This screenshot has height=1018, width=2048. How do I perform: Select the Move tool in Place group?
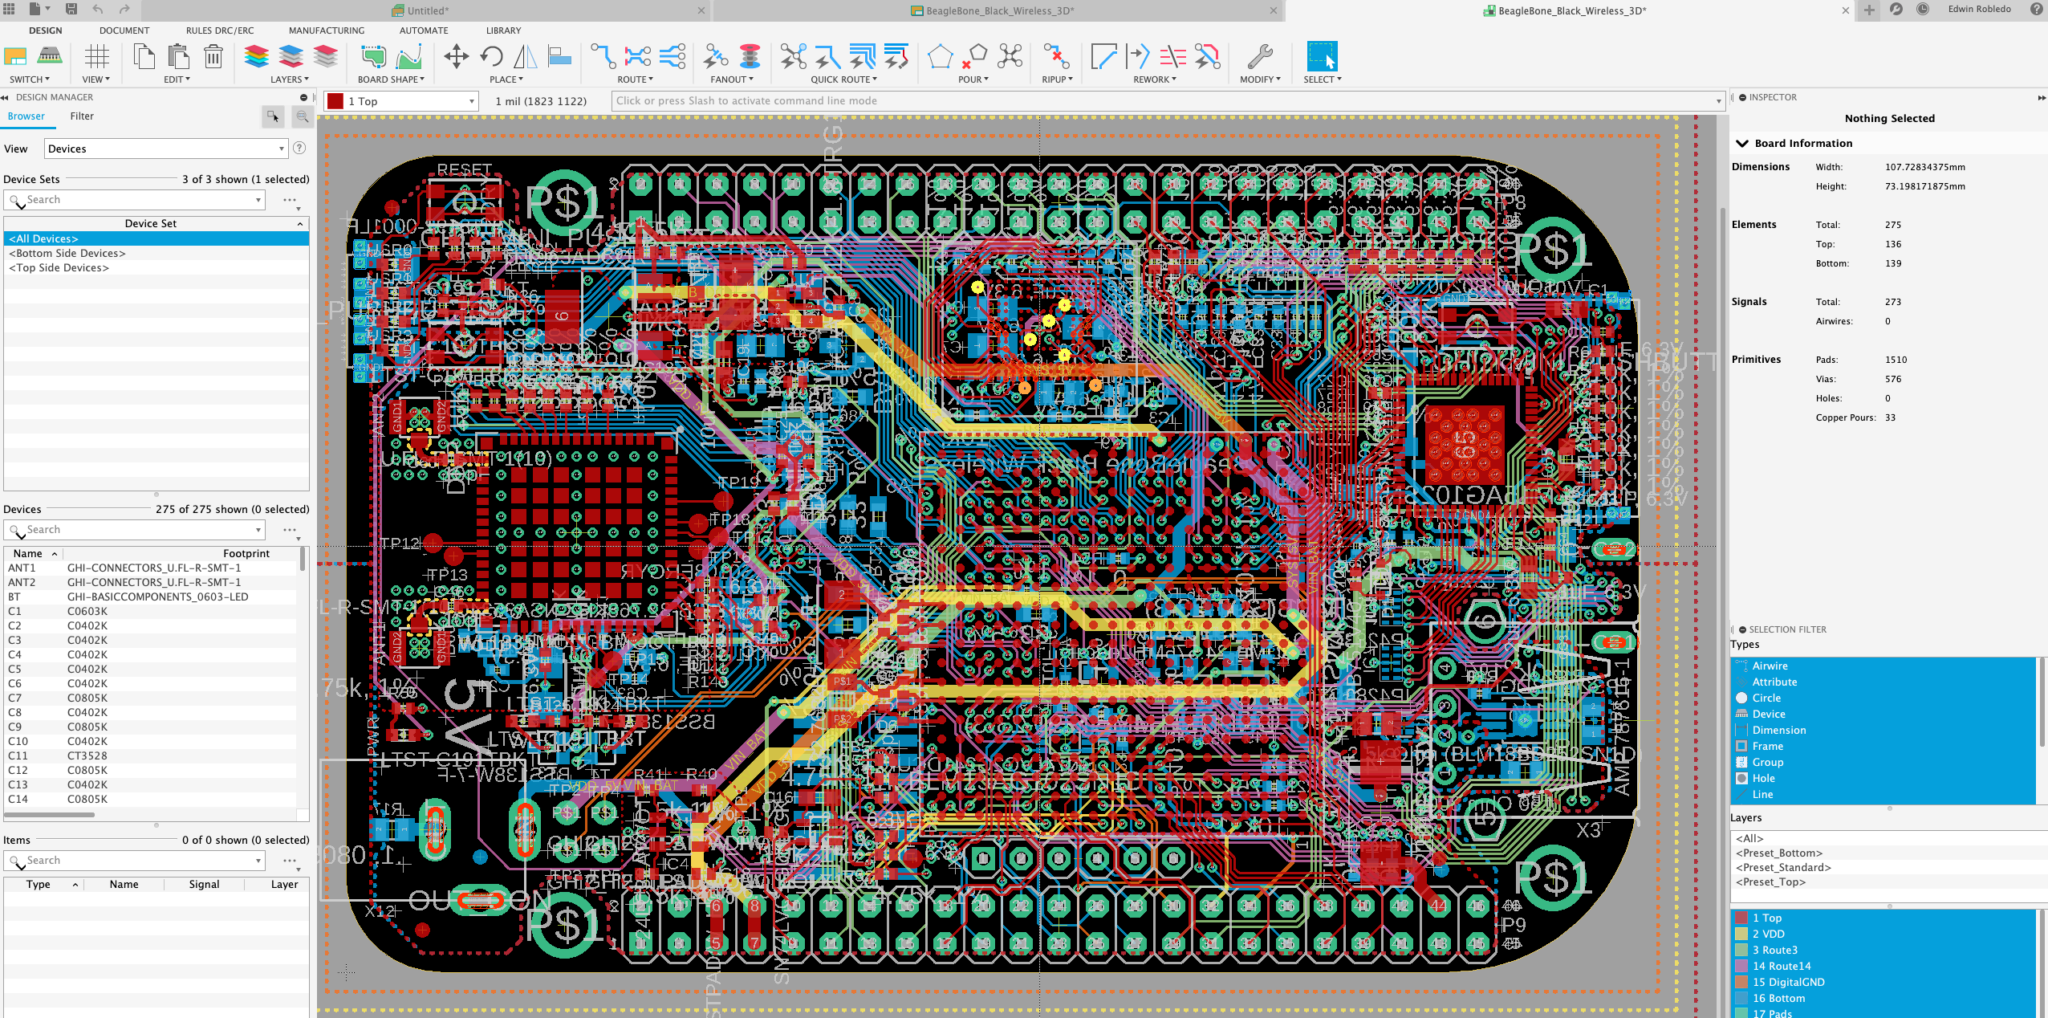(x=456, y=57)
